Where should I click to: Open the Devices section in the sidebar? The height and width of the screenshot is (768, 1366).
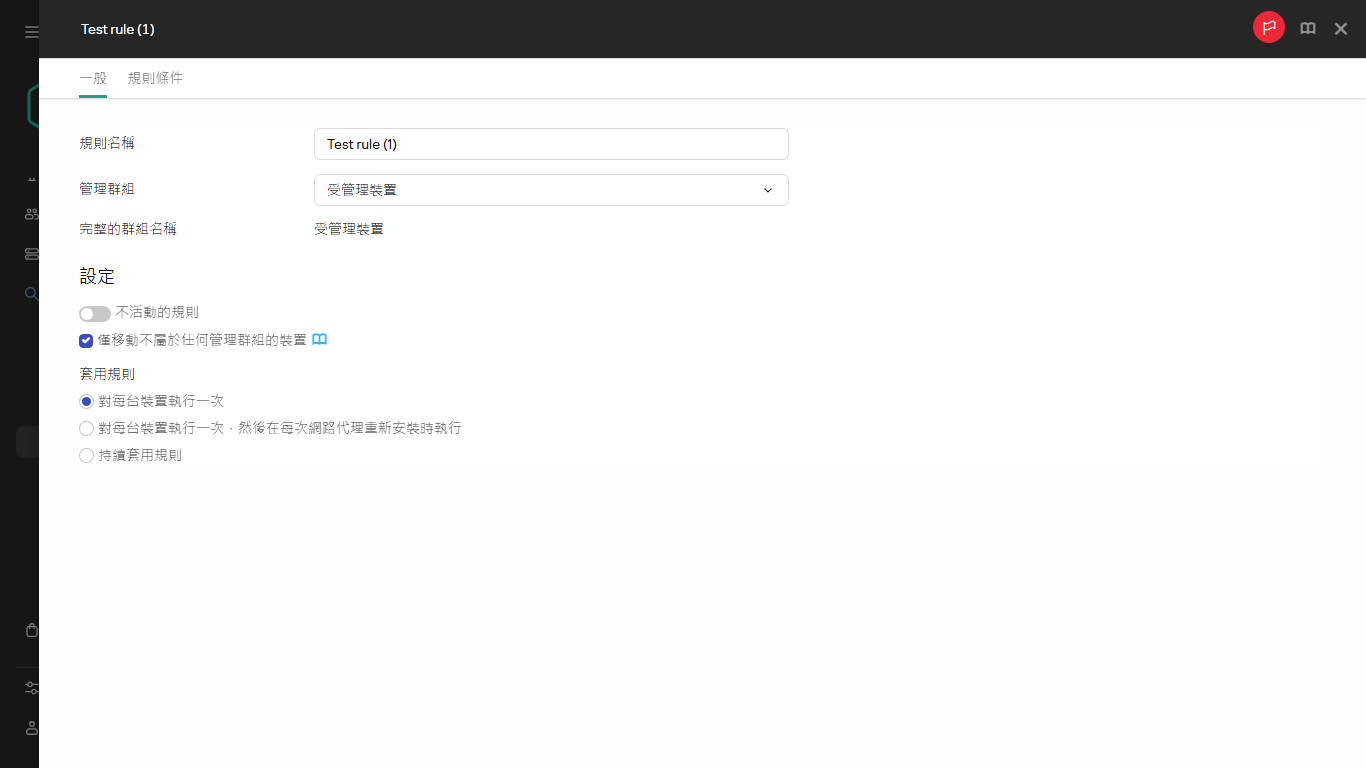tap(31, 213)
